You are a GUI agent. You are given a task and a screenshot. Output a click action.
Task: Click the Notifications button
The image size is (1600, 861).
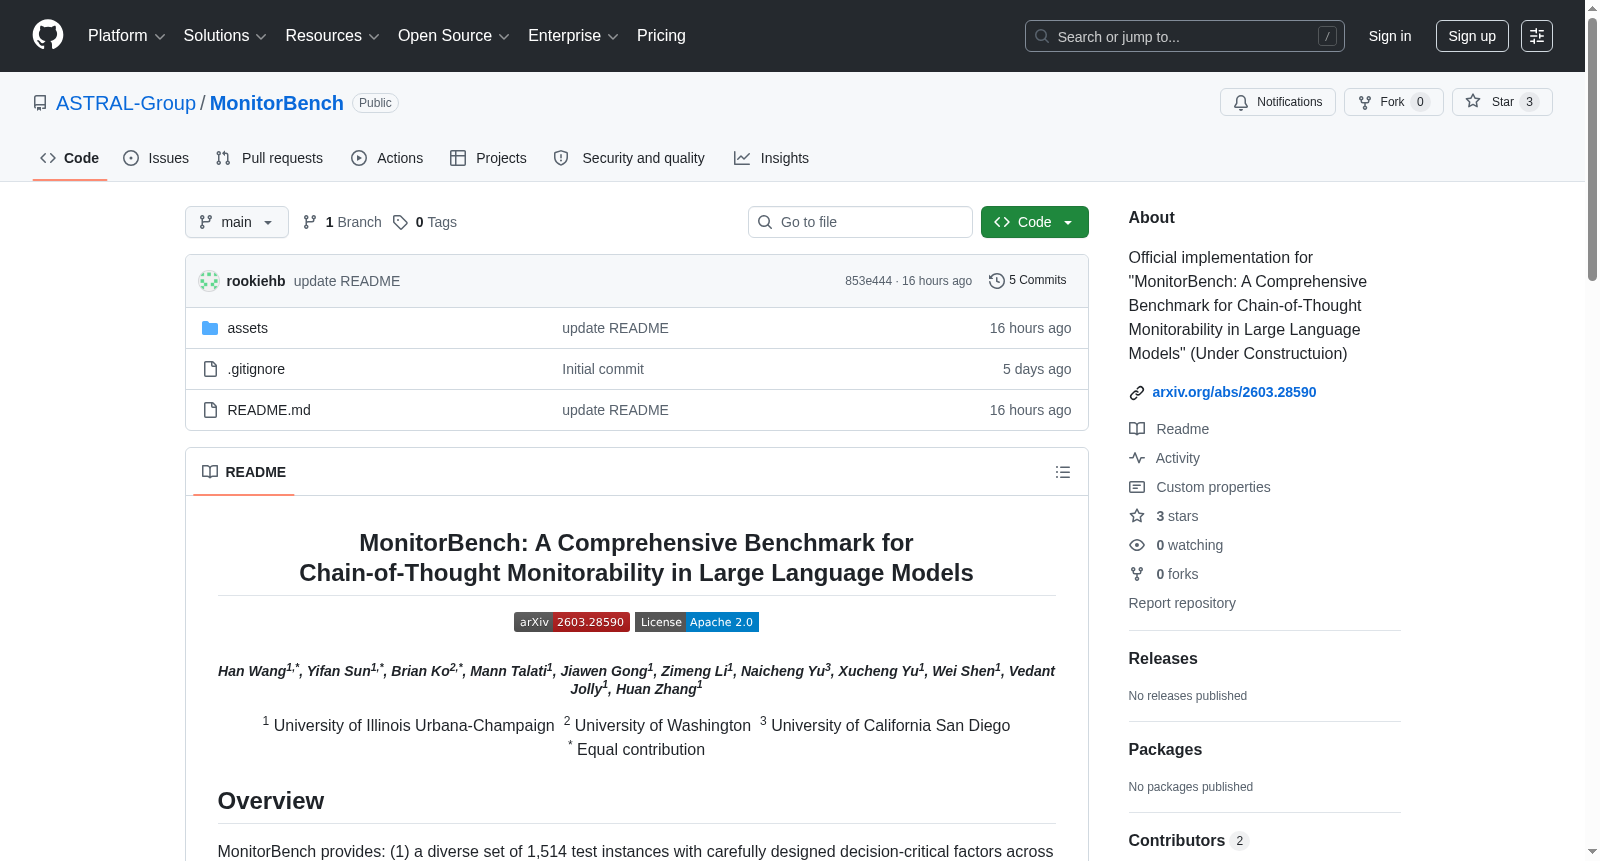[x=1278, y=102]
